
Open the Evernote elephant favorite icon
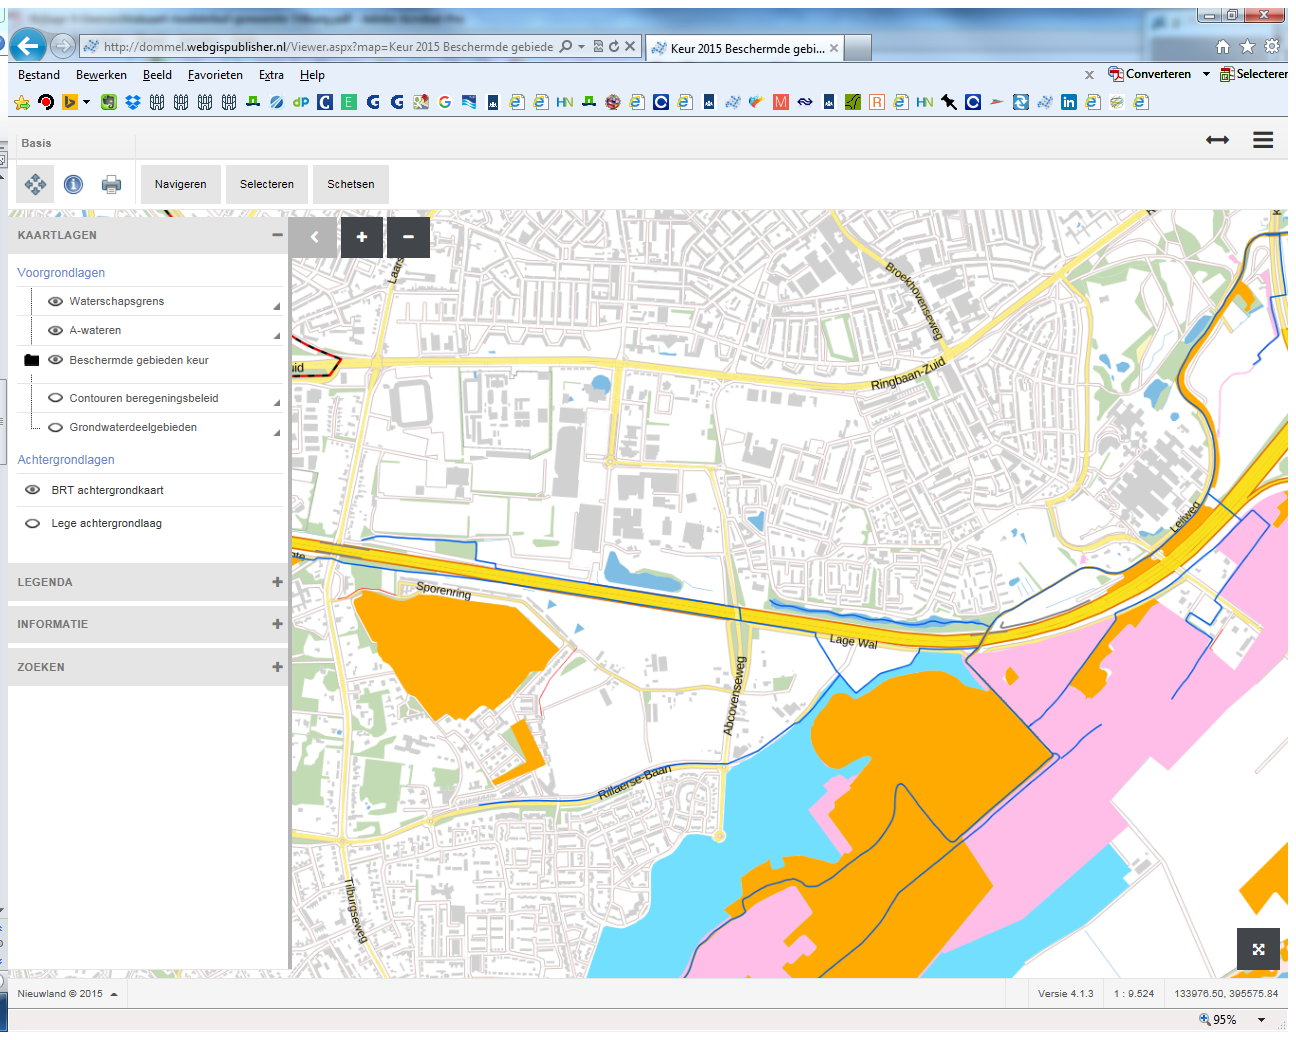tap(108, 102)
